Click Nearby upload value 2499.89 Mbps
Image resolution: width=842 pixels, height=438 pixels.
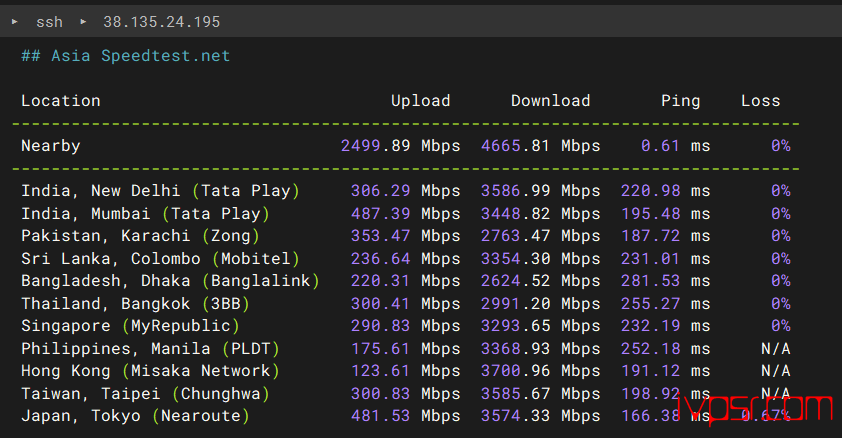401,146
